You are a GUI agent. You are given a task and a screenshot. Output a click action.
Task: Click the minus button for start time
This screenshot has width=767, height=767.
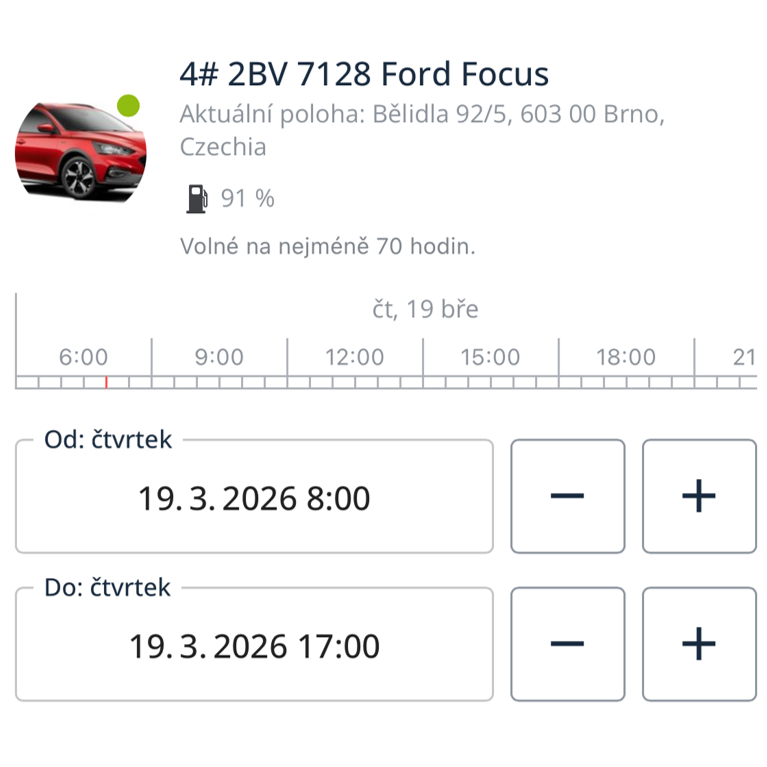[567, 496]
